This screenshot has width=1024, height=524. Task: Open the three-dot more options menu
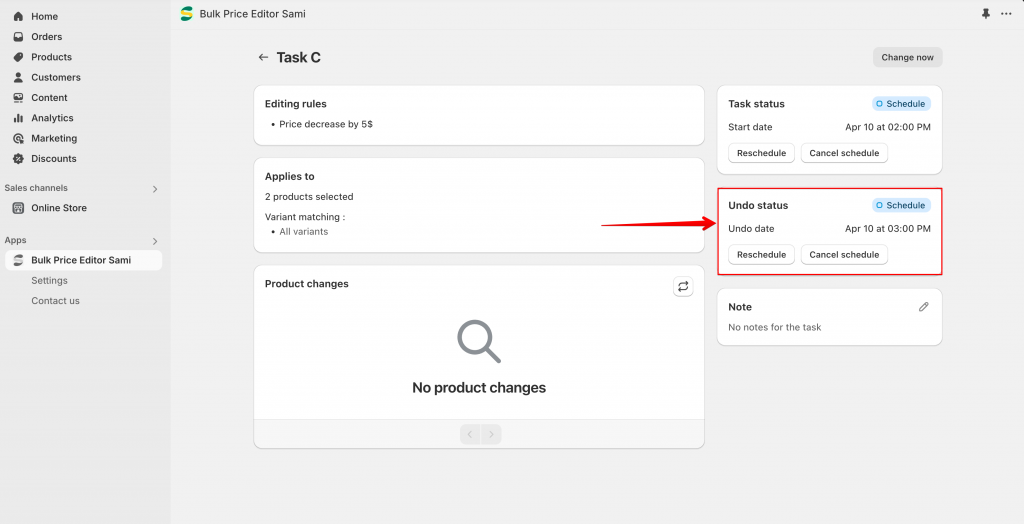[x=1006, y=14]
